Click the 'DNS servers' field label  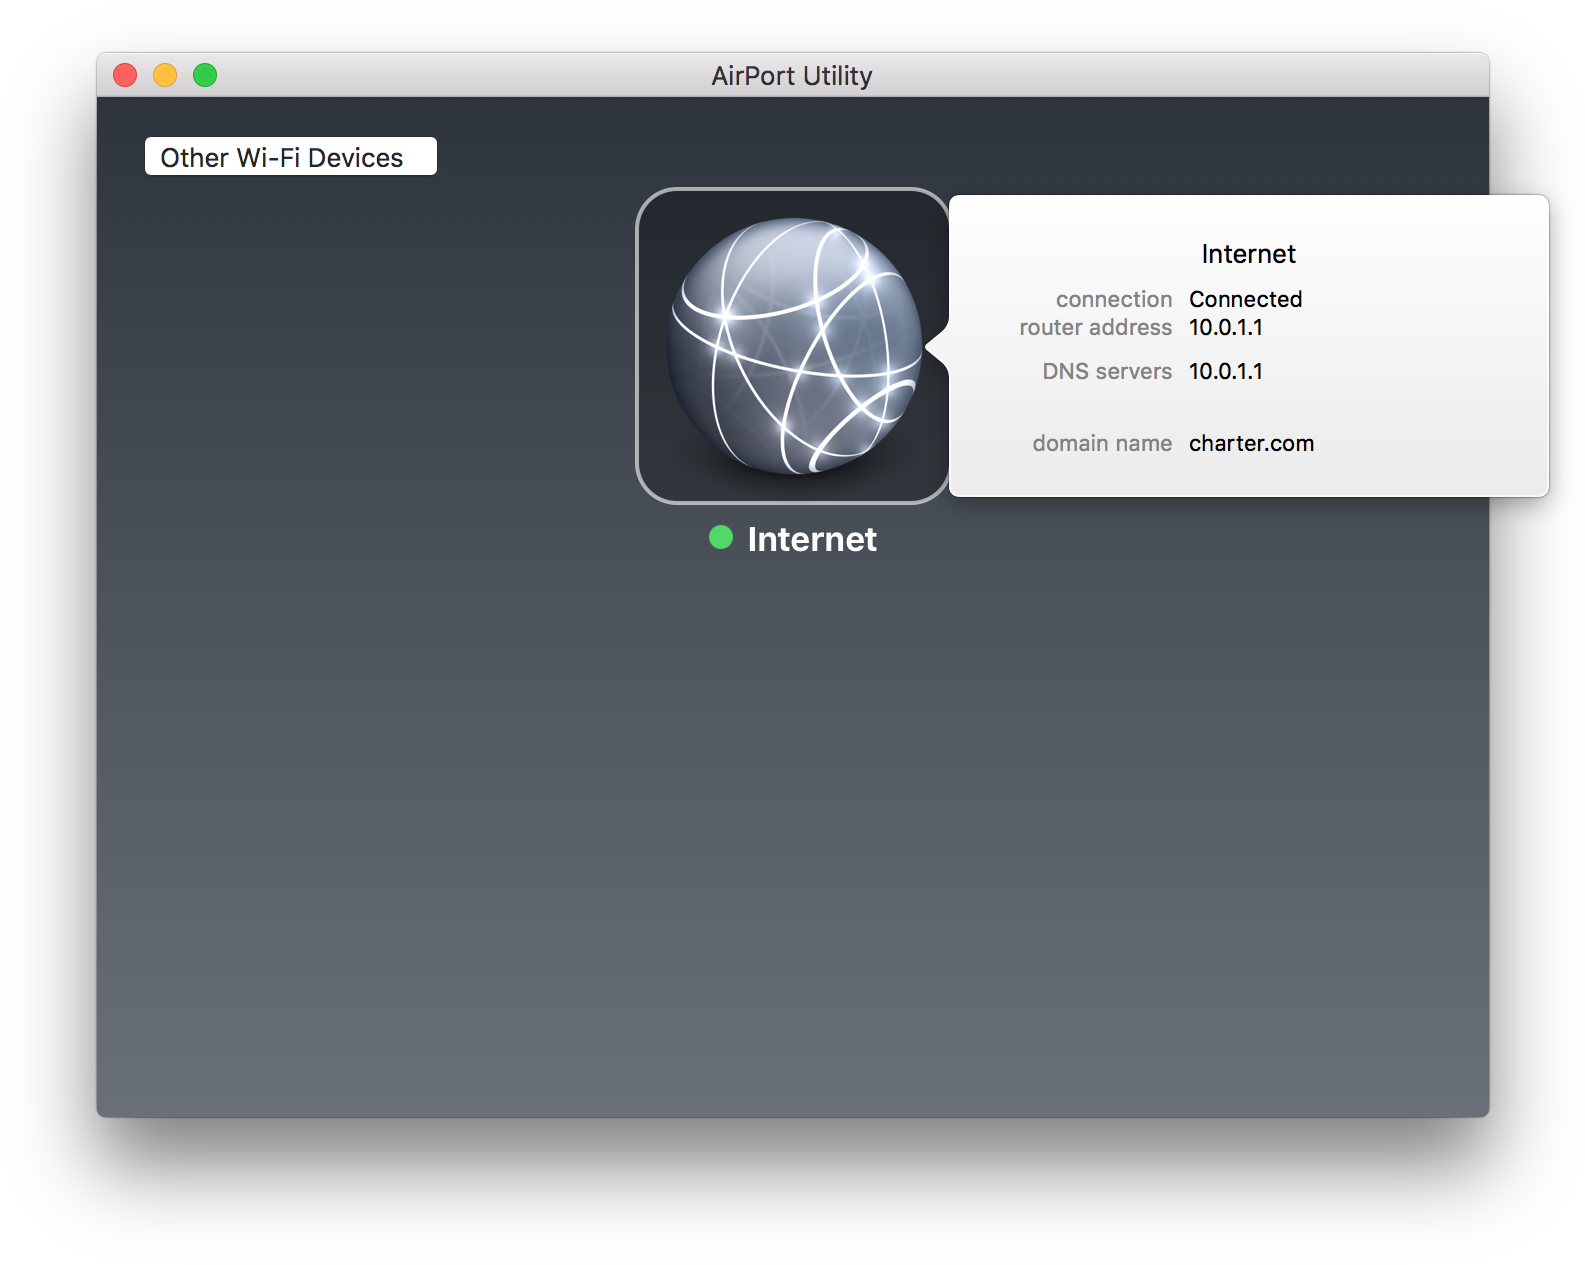pos(1107,371)
